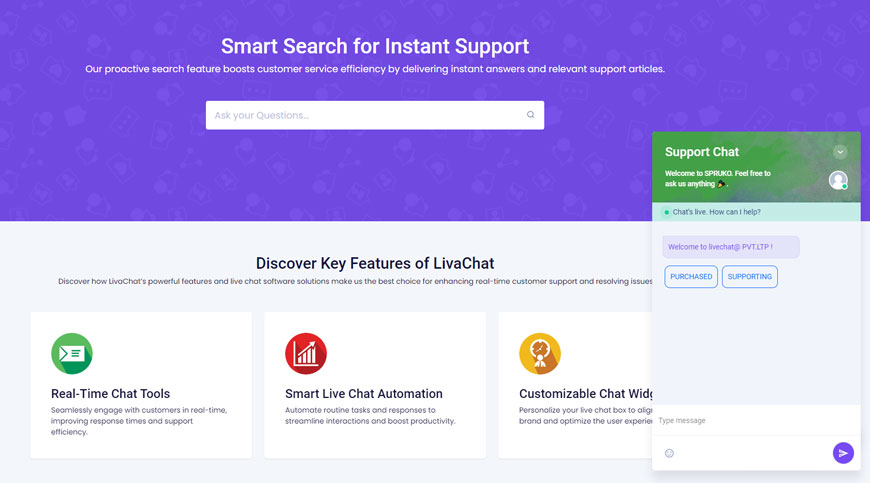870x483 pixels.
Task: Click the support agent avatar icon
Action: (838, 180)
